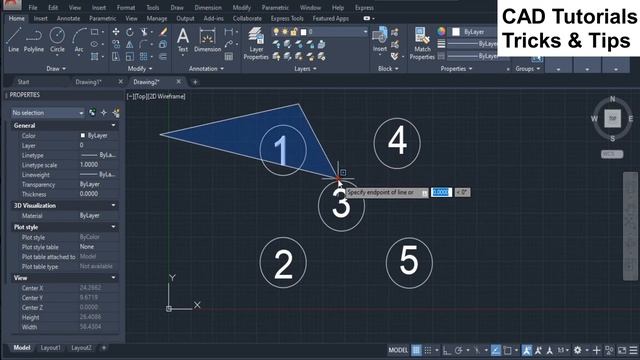Open the Annotate ribbon tab
Screen dimensions: 640x360
(x=68, y=18)
